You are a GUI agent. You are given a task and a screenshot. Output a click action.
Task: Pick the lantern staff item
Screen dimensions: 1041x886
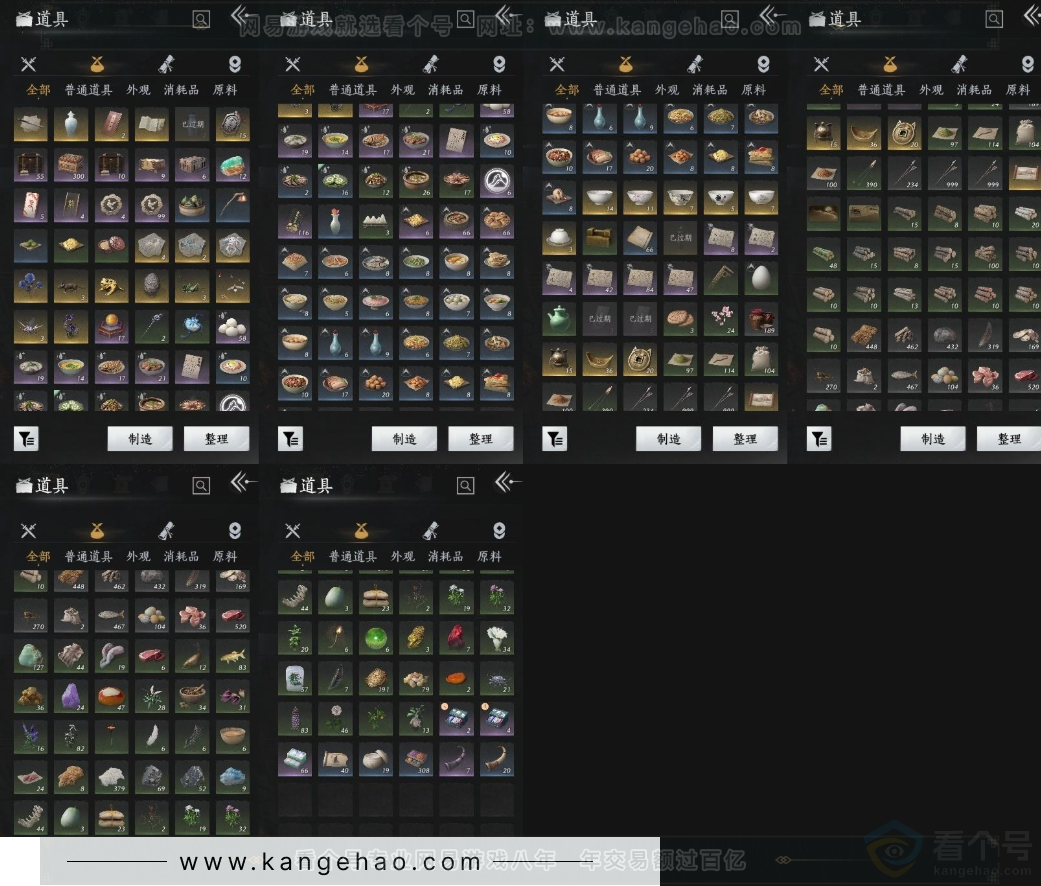(233, 206)
